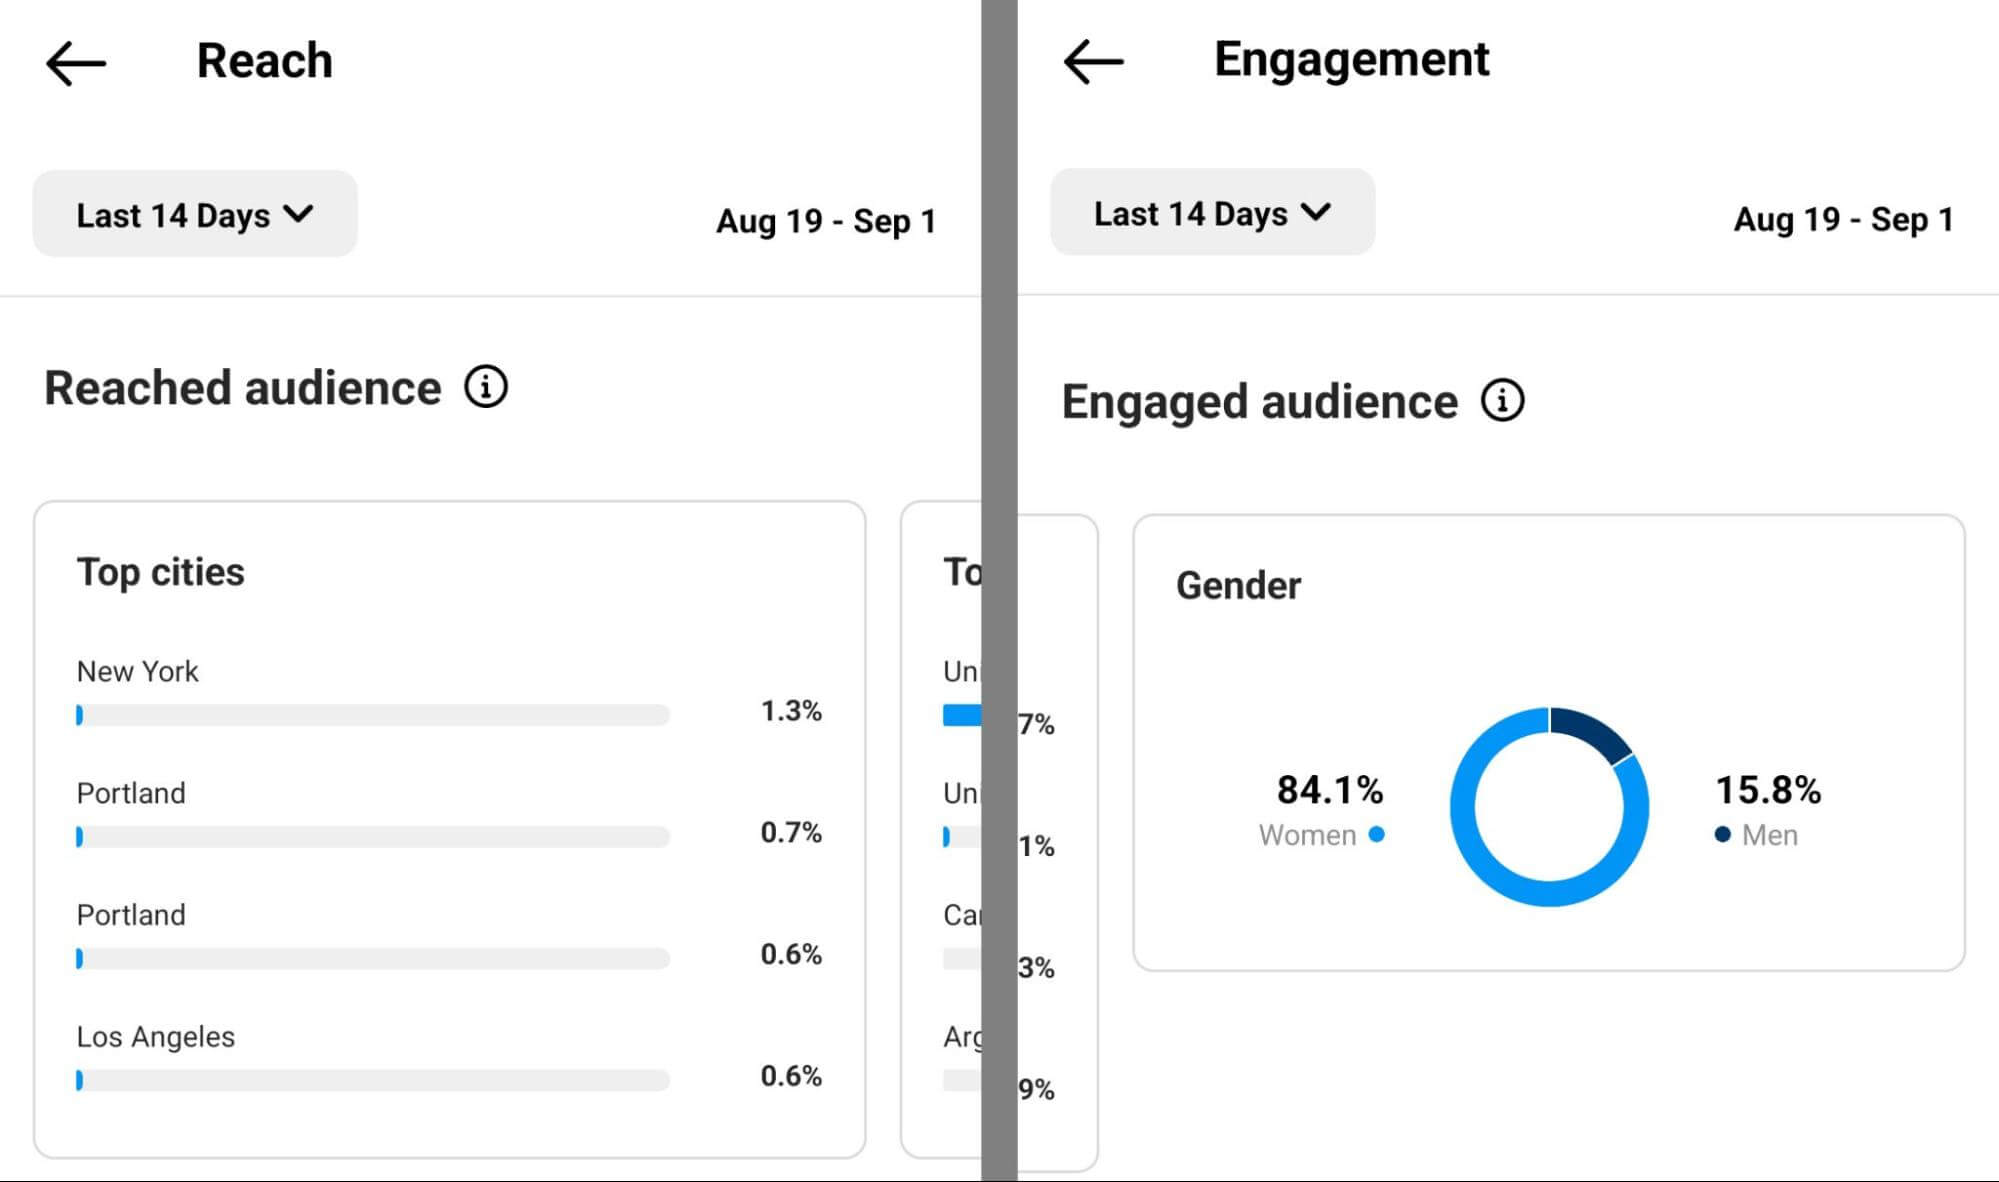Click the Women legend dot in Gender chart
1999x1182 pixels.
(1377, 834)
